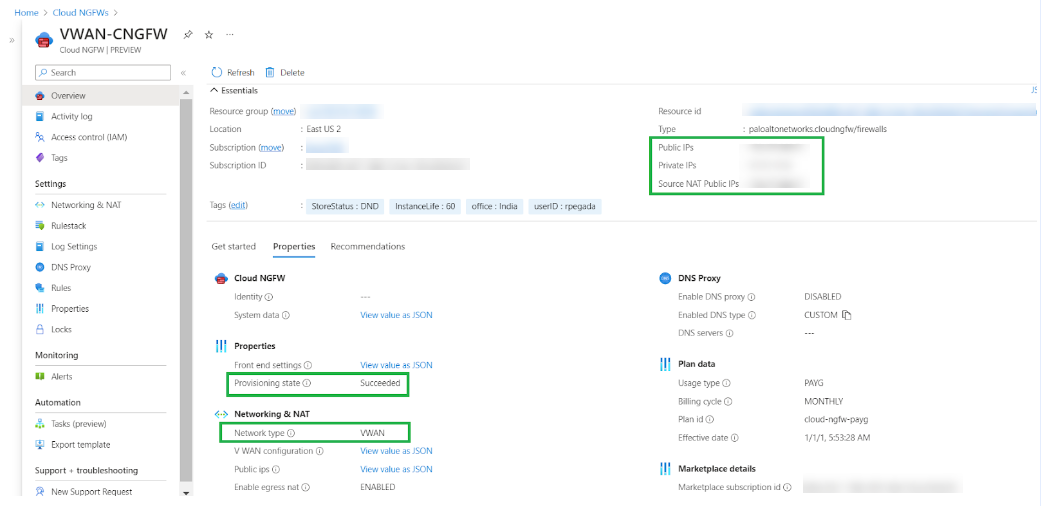1041x517 pixels.
Task: Open Overview in the resource menu
Action: [x=101, y=96]
